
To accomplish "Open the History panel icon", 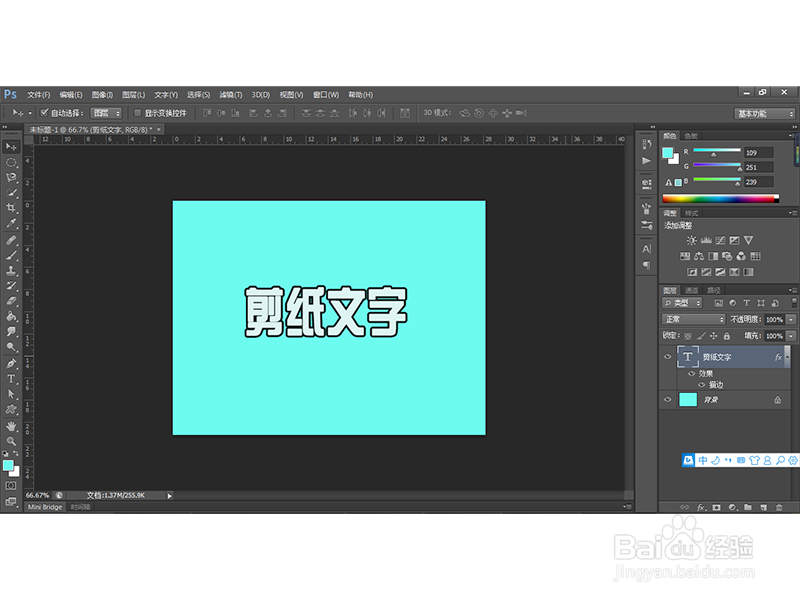I will point(646,144).
